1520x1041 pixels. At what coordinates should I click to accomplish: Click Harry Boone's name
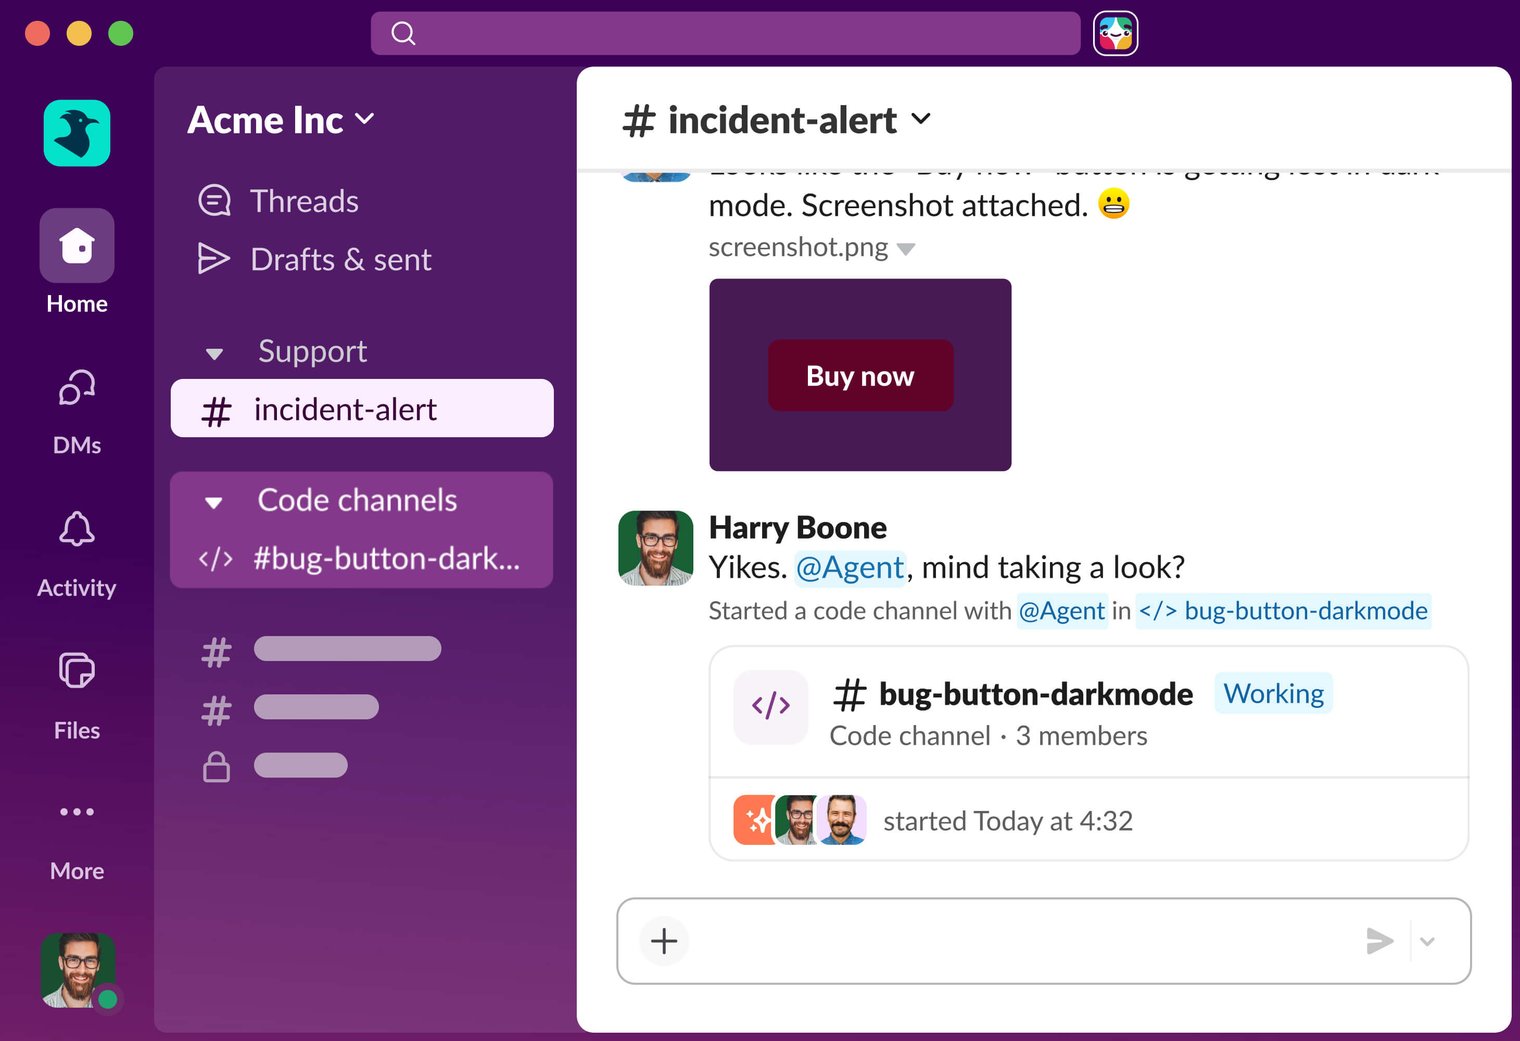pos(798,527)
